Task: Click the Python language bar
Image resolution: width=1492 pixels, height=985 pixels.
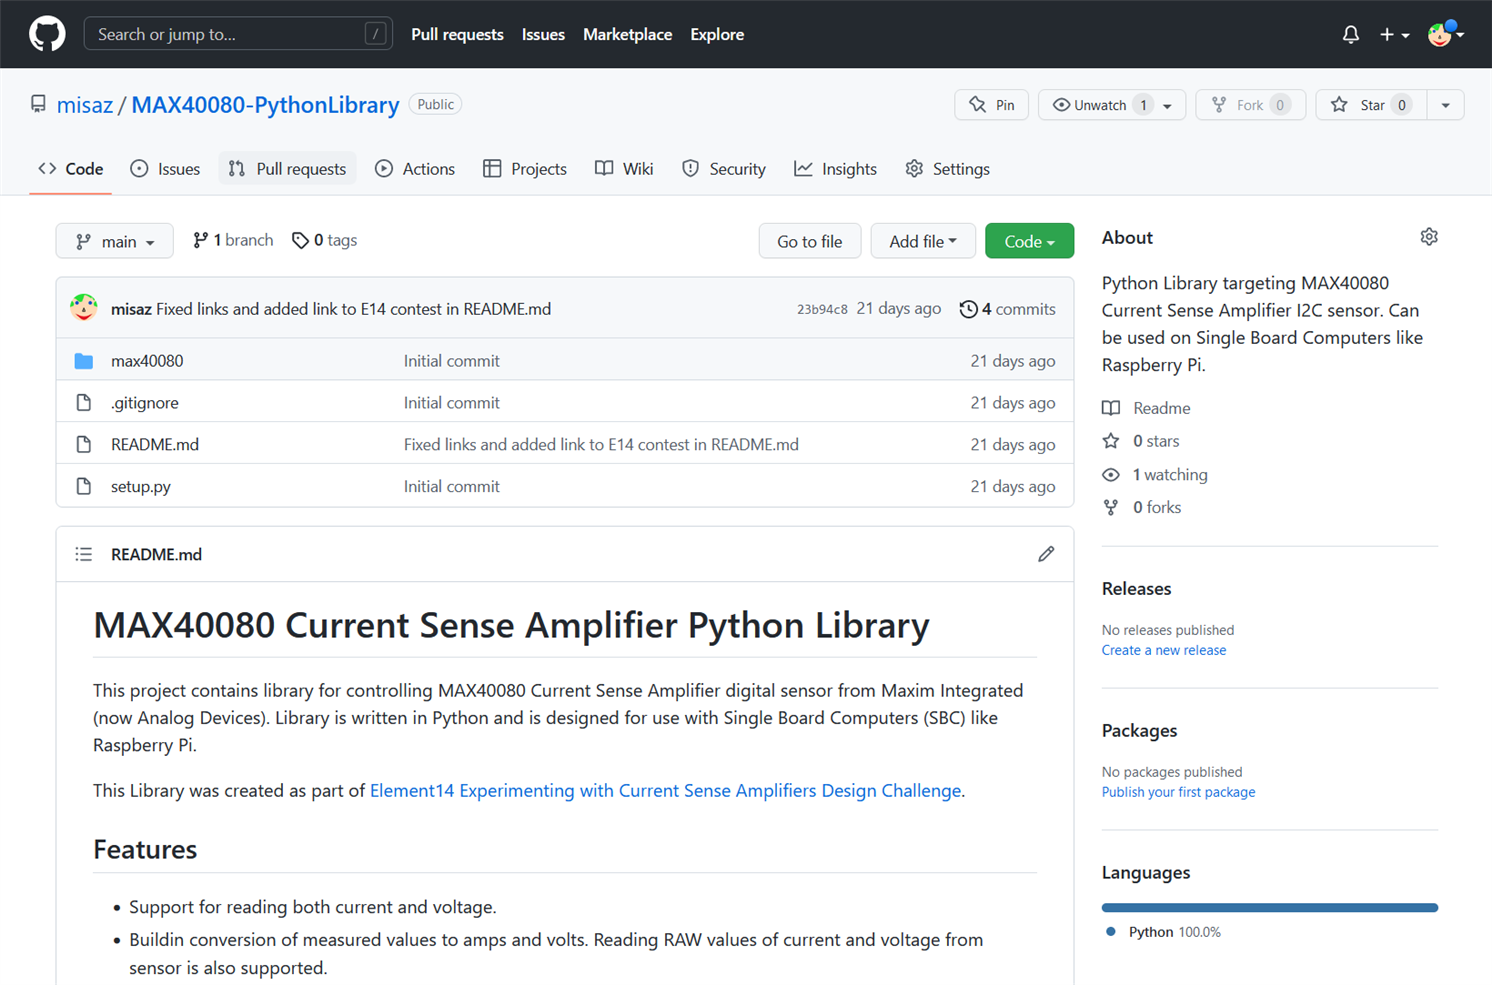Action: click(x=1269, y=908)
